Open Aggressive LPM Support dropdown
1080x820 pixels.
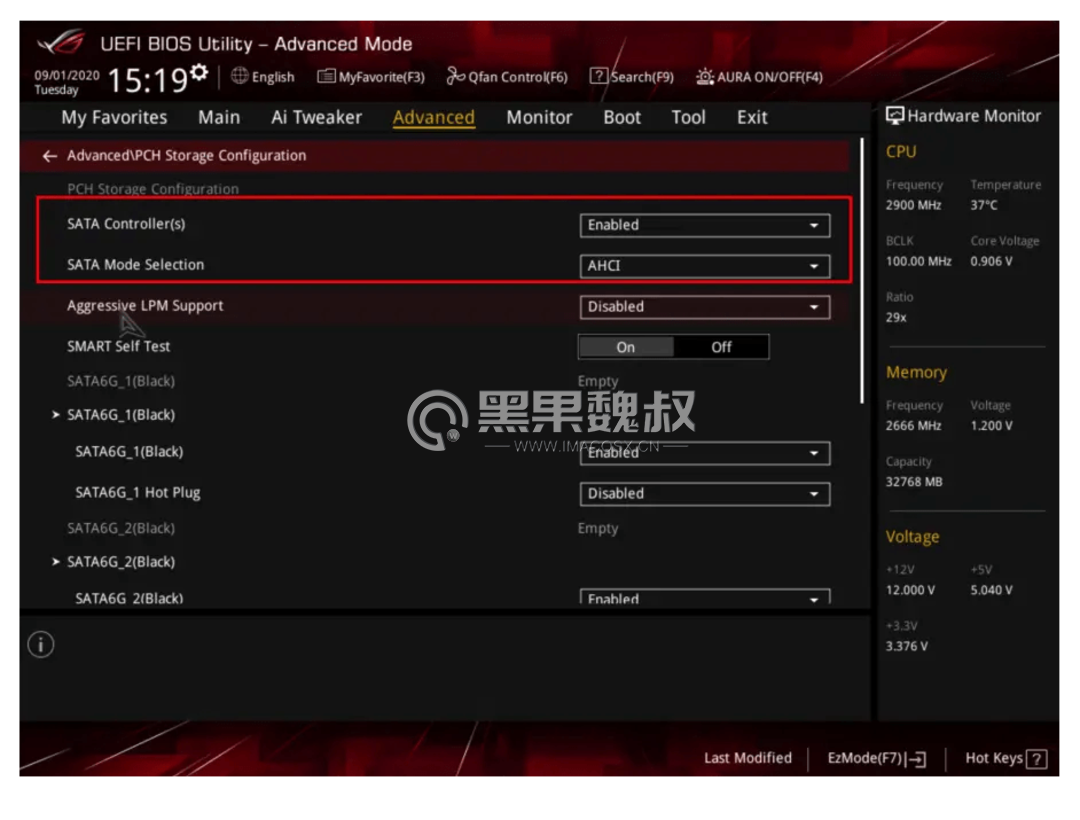pyautogui.click(x=705, y=307)
